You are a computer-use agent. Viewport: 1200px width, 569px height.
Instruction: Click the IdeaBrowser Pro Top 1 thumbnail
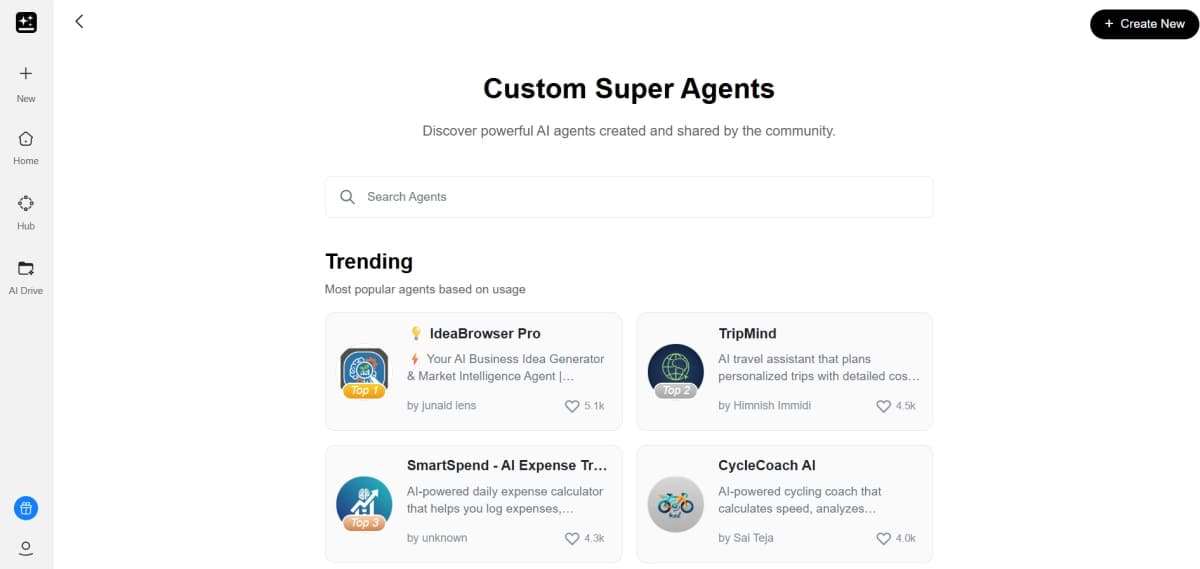tap(364, 372)
